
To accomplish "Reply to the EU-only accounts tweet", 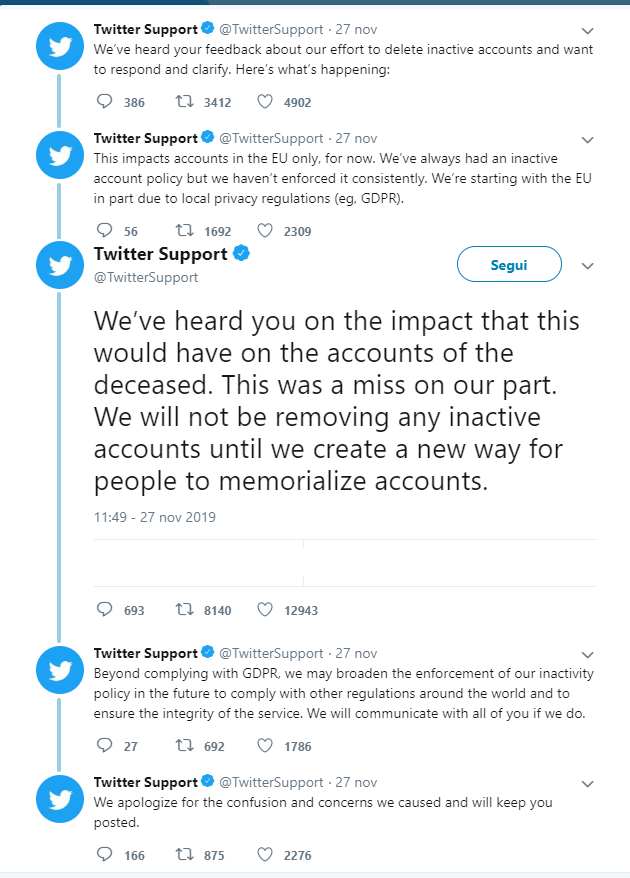I will (105, 231).
